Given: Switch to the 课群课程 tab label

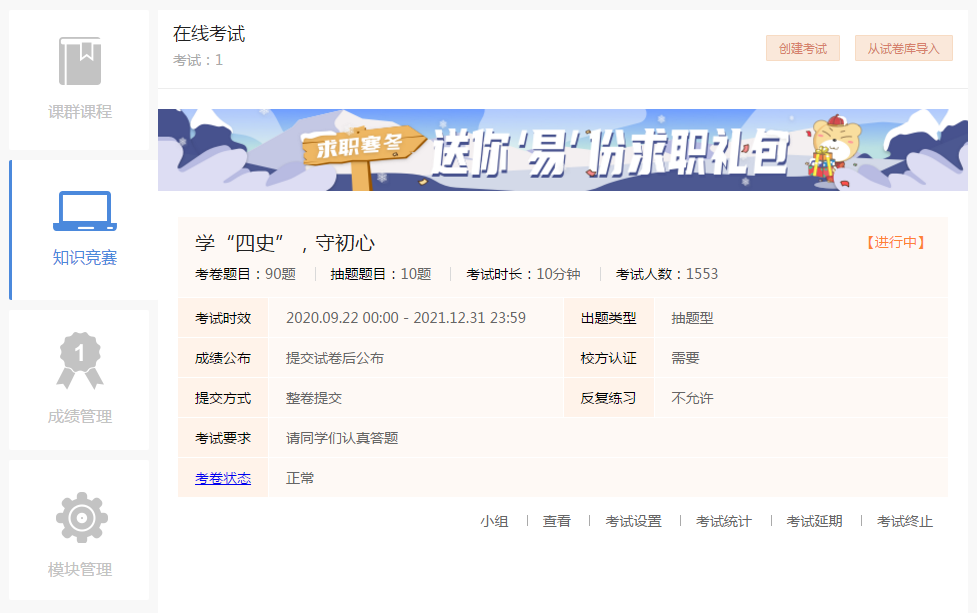Looking at the screenshot, I should (x=80, y=112).
